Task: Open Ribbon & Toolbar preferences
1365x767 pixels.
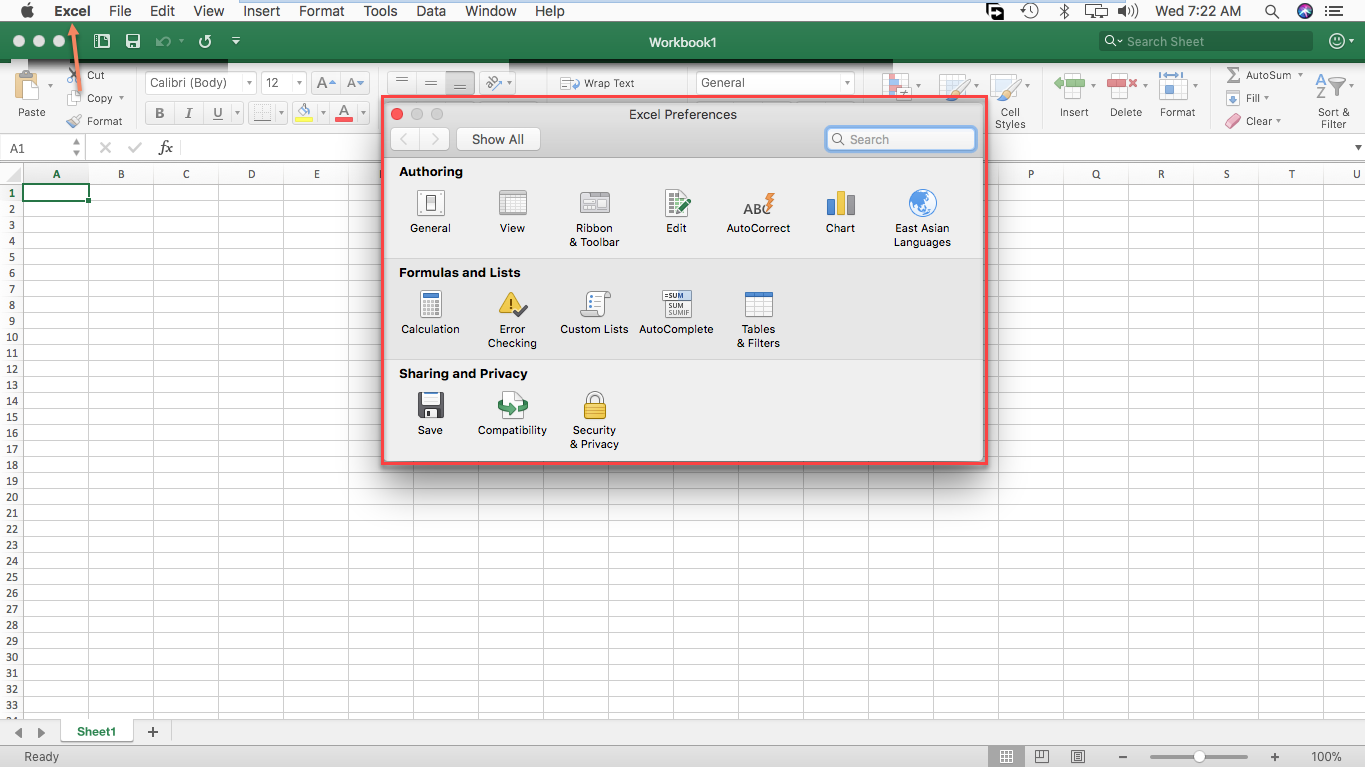Action: (594, 219)
